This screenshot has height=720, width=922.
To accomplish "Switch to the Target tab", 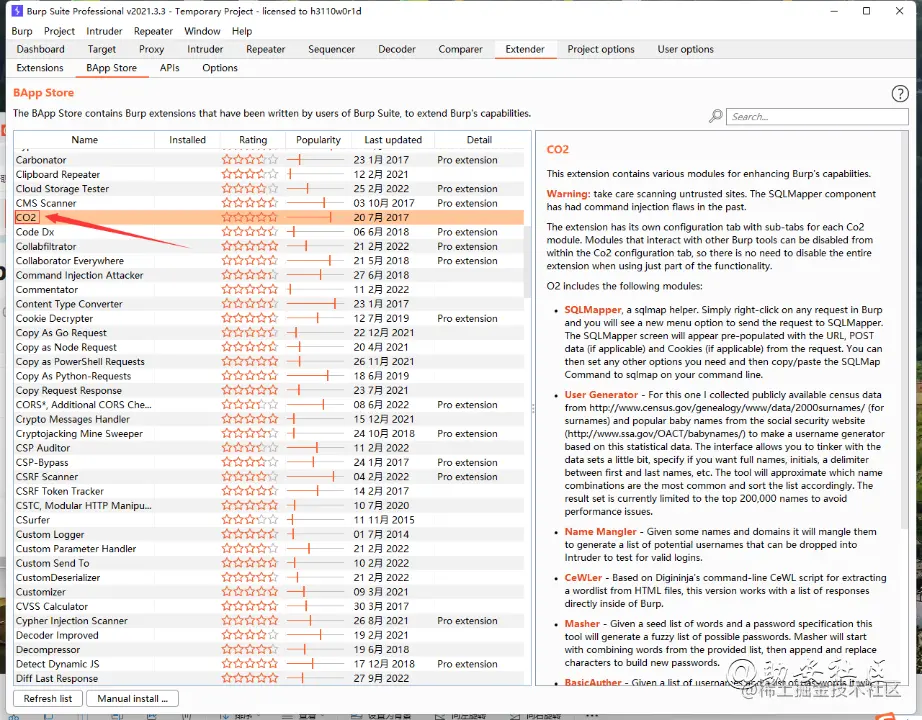I will 102,49.
